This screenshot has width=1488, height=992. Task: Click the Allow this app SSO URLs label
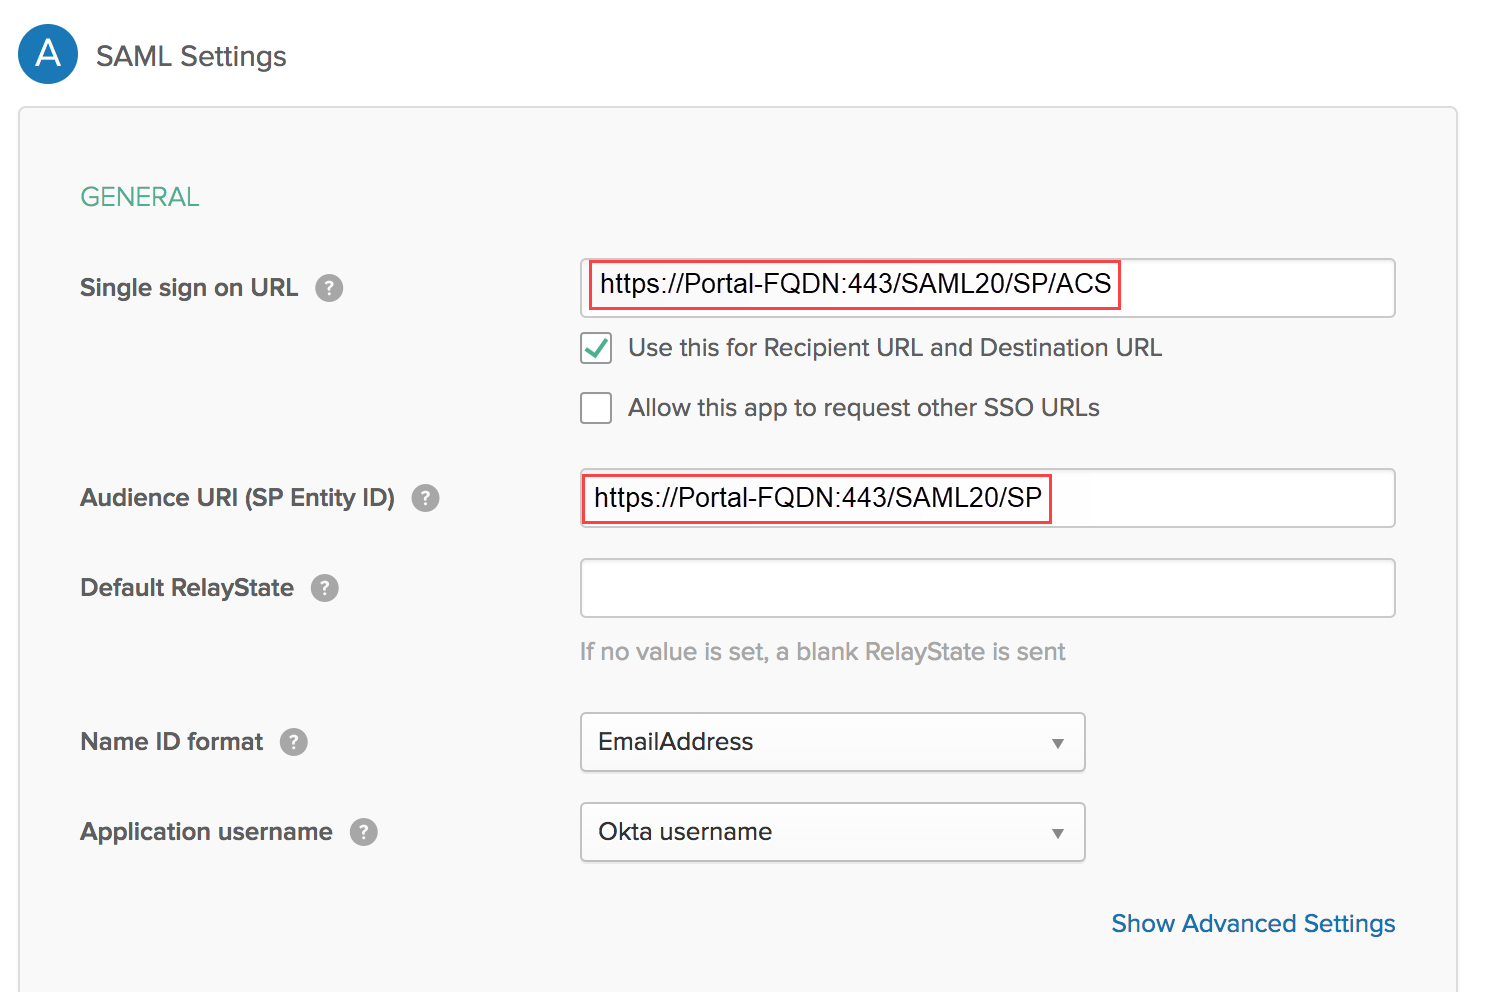pos(863,408)
